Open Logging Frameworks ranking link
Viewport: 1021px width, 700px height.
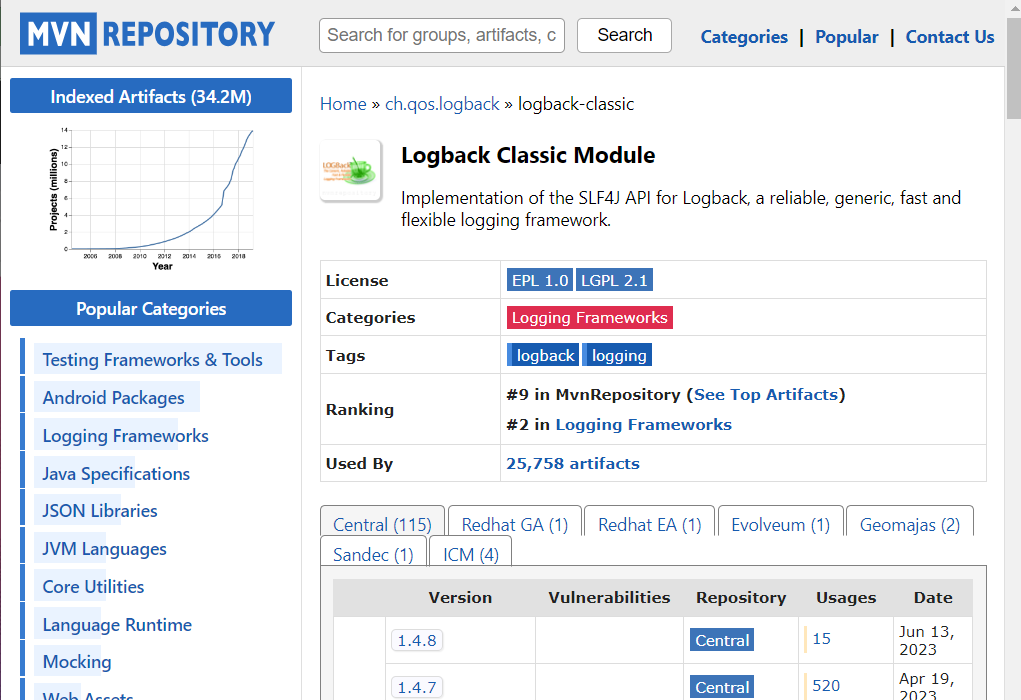(x=643, y=425)
